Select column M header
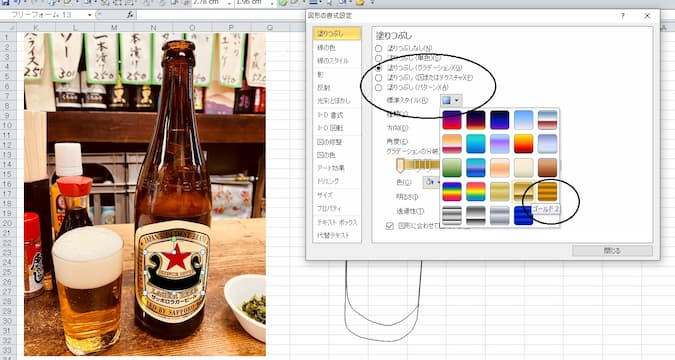Image resolution: width=675 pixels, height=360 pixels. pos(114,28)
